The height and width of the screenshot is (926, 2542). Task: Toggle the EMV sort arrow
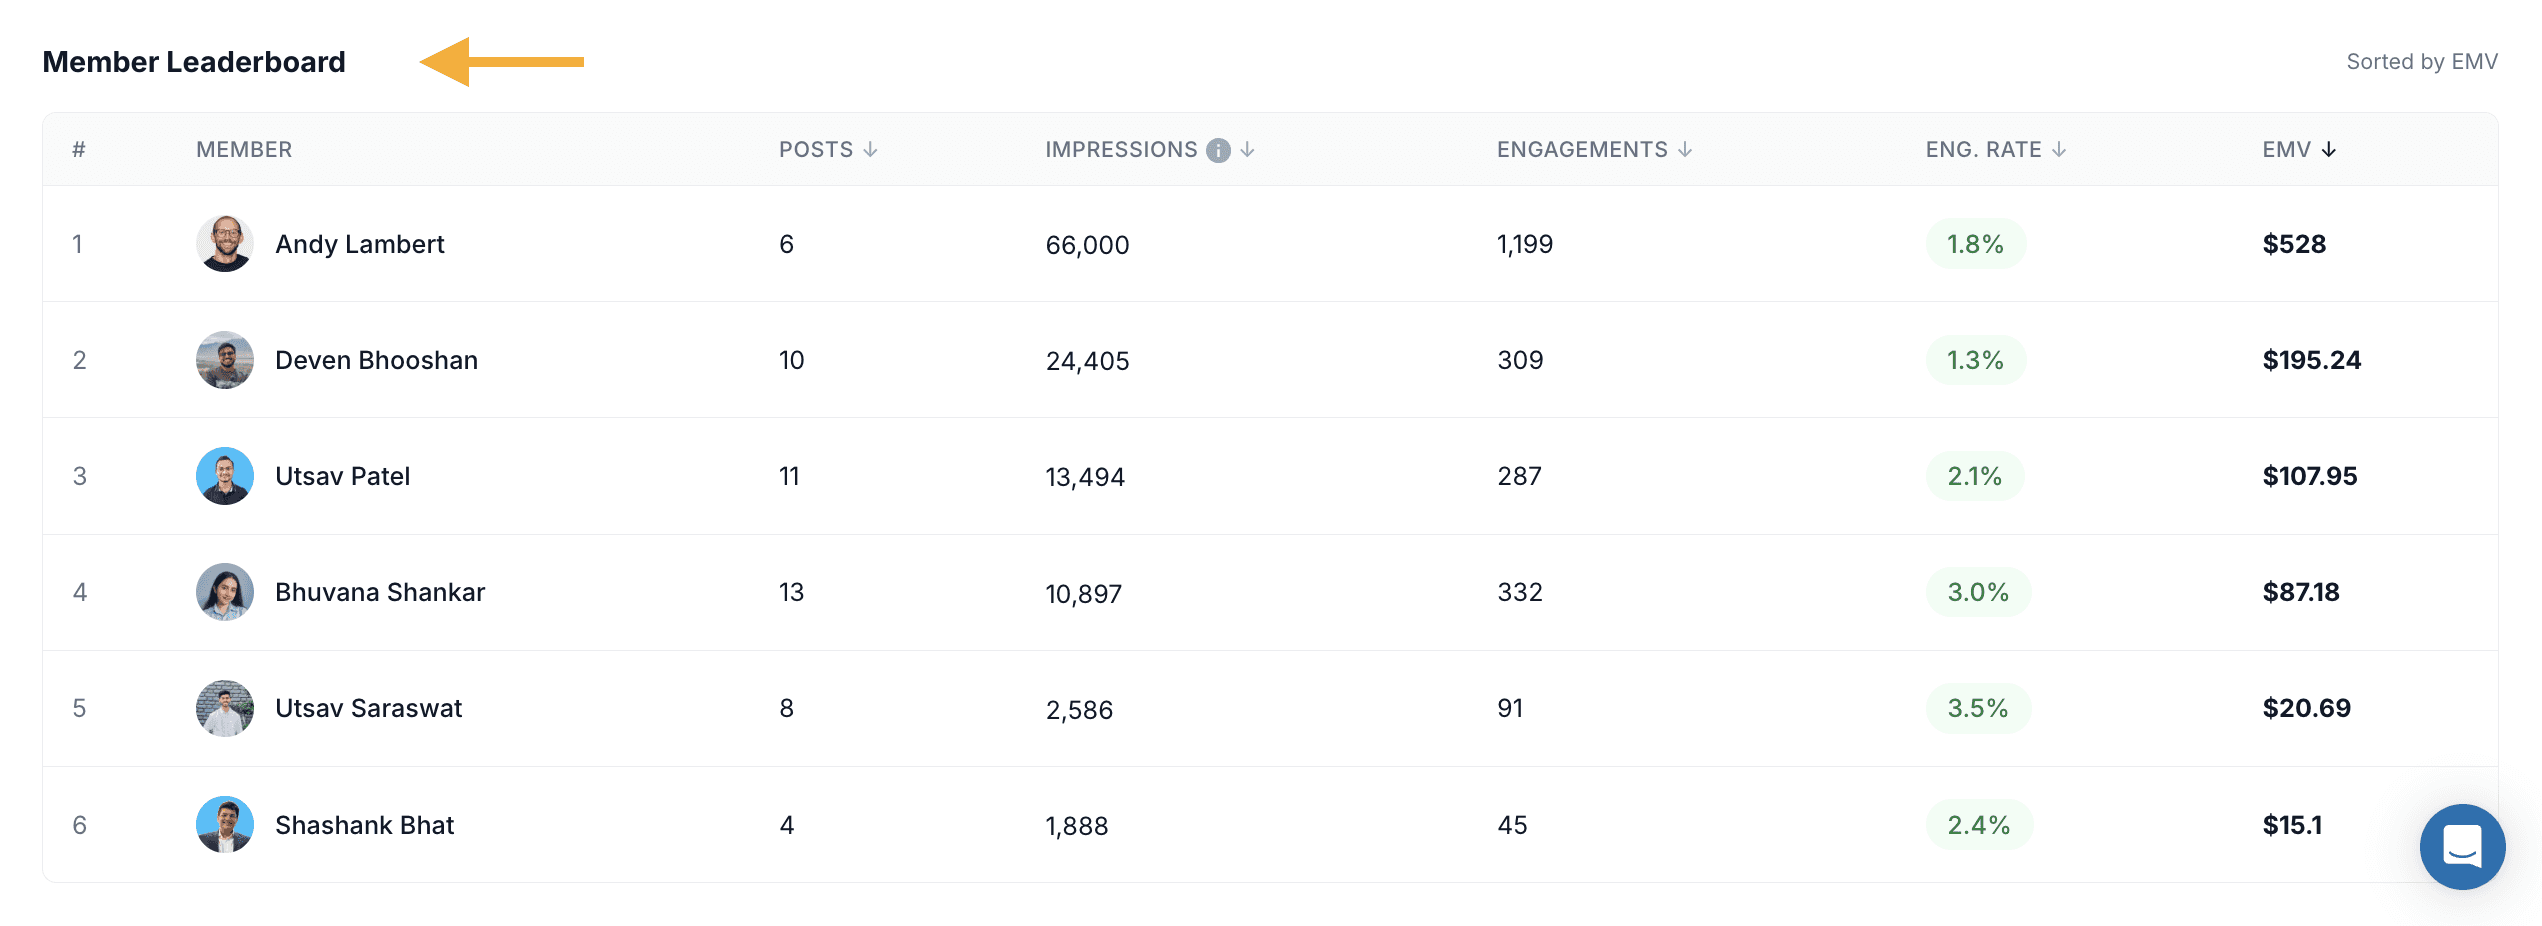2329,149
